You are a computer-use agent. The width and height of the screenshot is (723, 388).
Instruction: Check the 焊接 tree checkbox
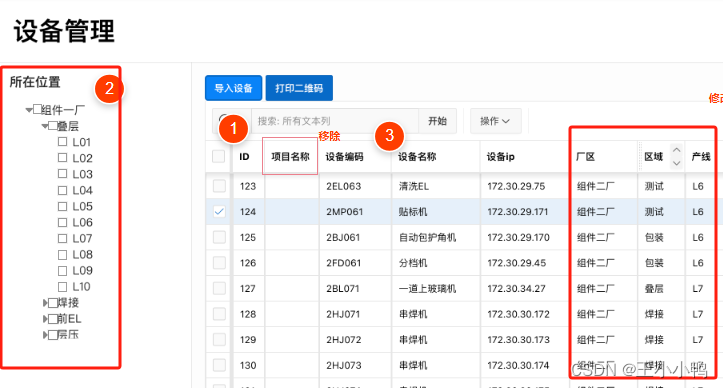[x=53, y=303]
